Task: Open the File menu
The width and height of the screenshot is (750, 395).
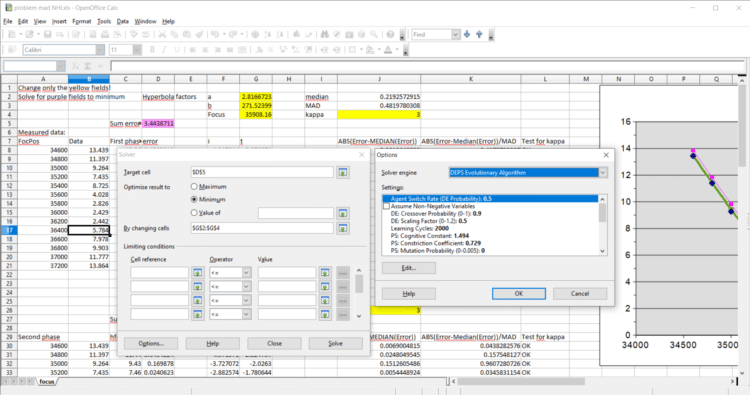Action: (x=8, y=22)
